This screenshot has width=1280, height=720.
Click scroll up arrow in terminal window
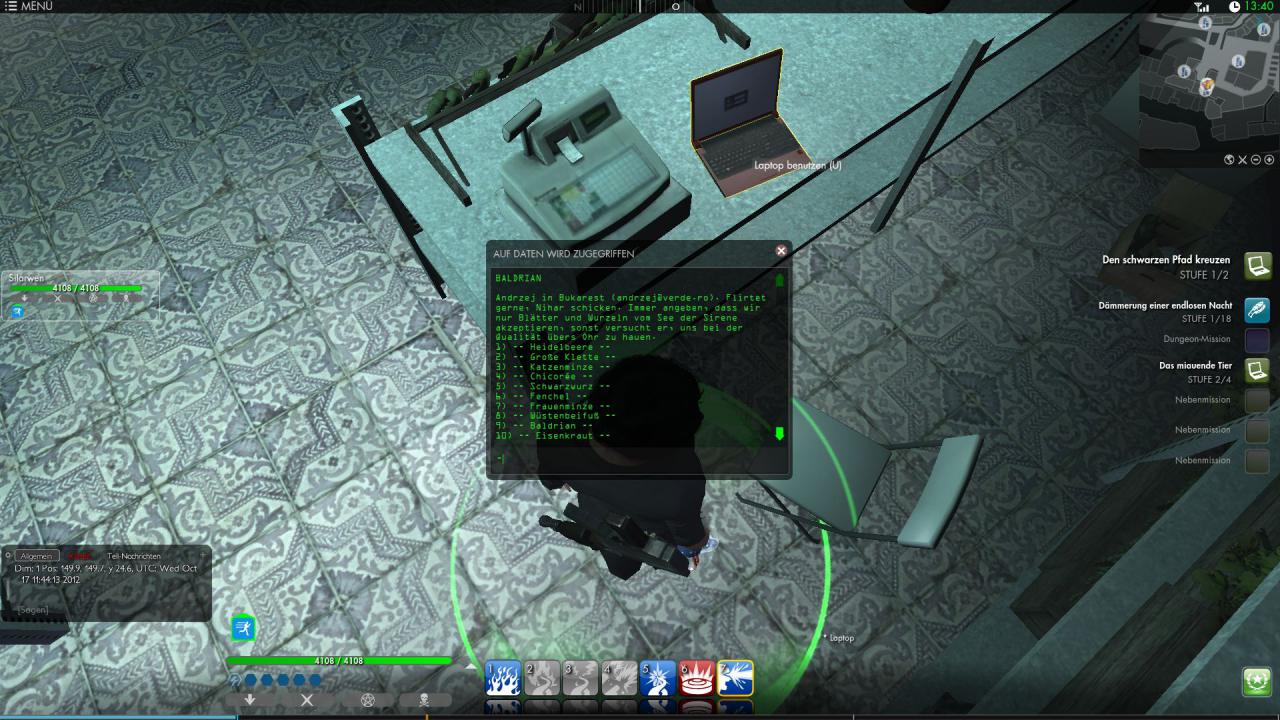pos(780,281)
